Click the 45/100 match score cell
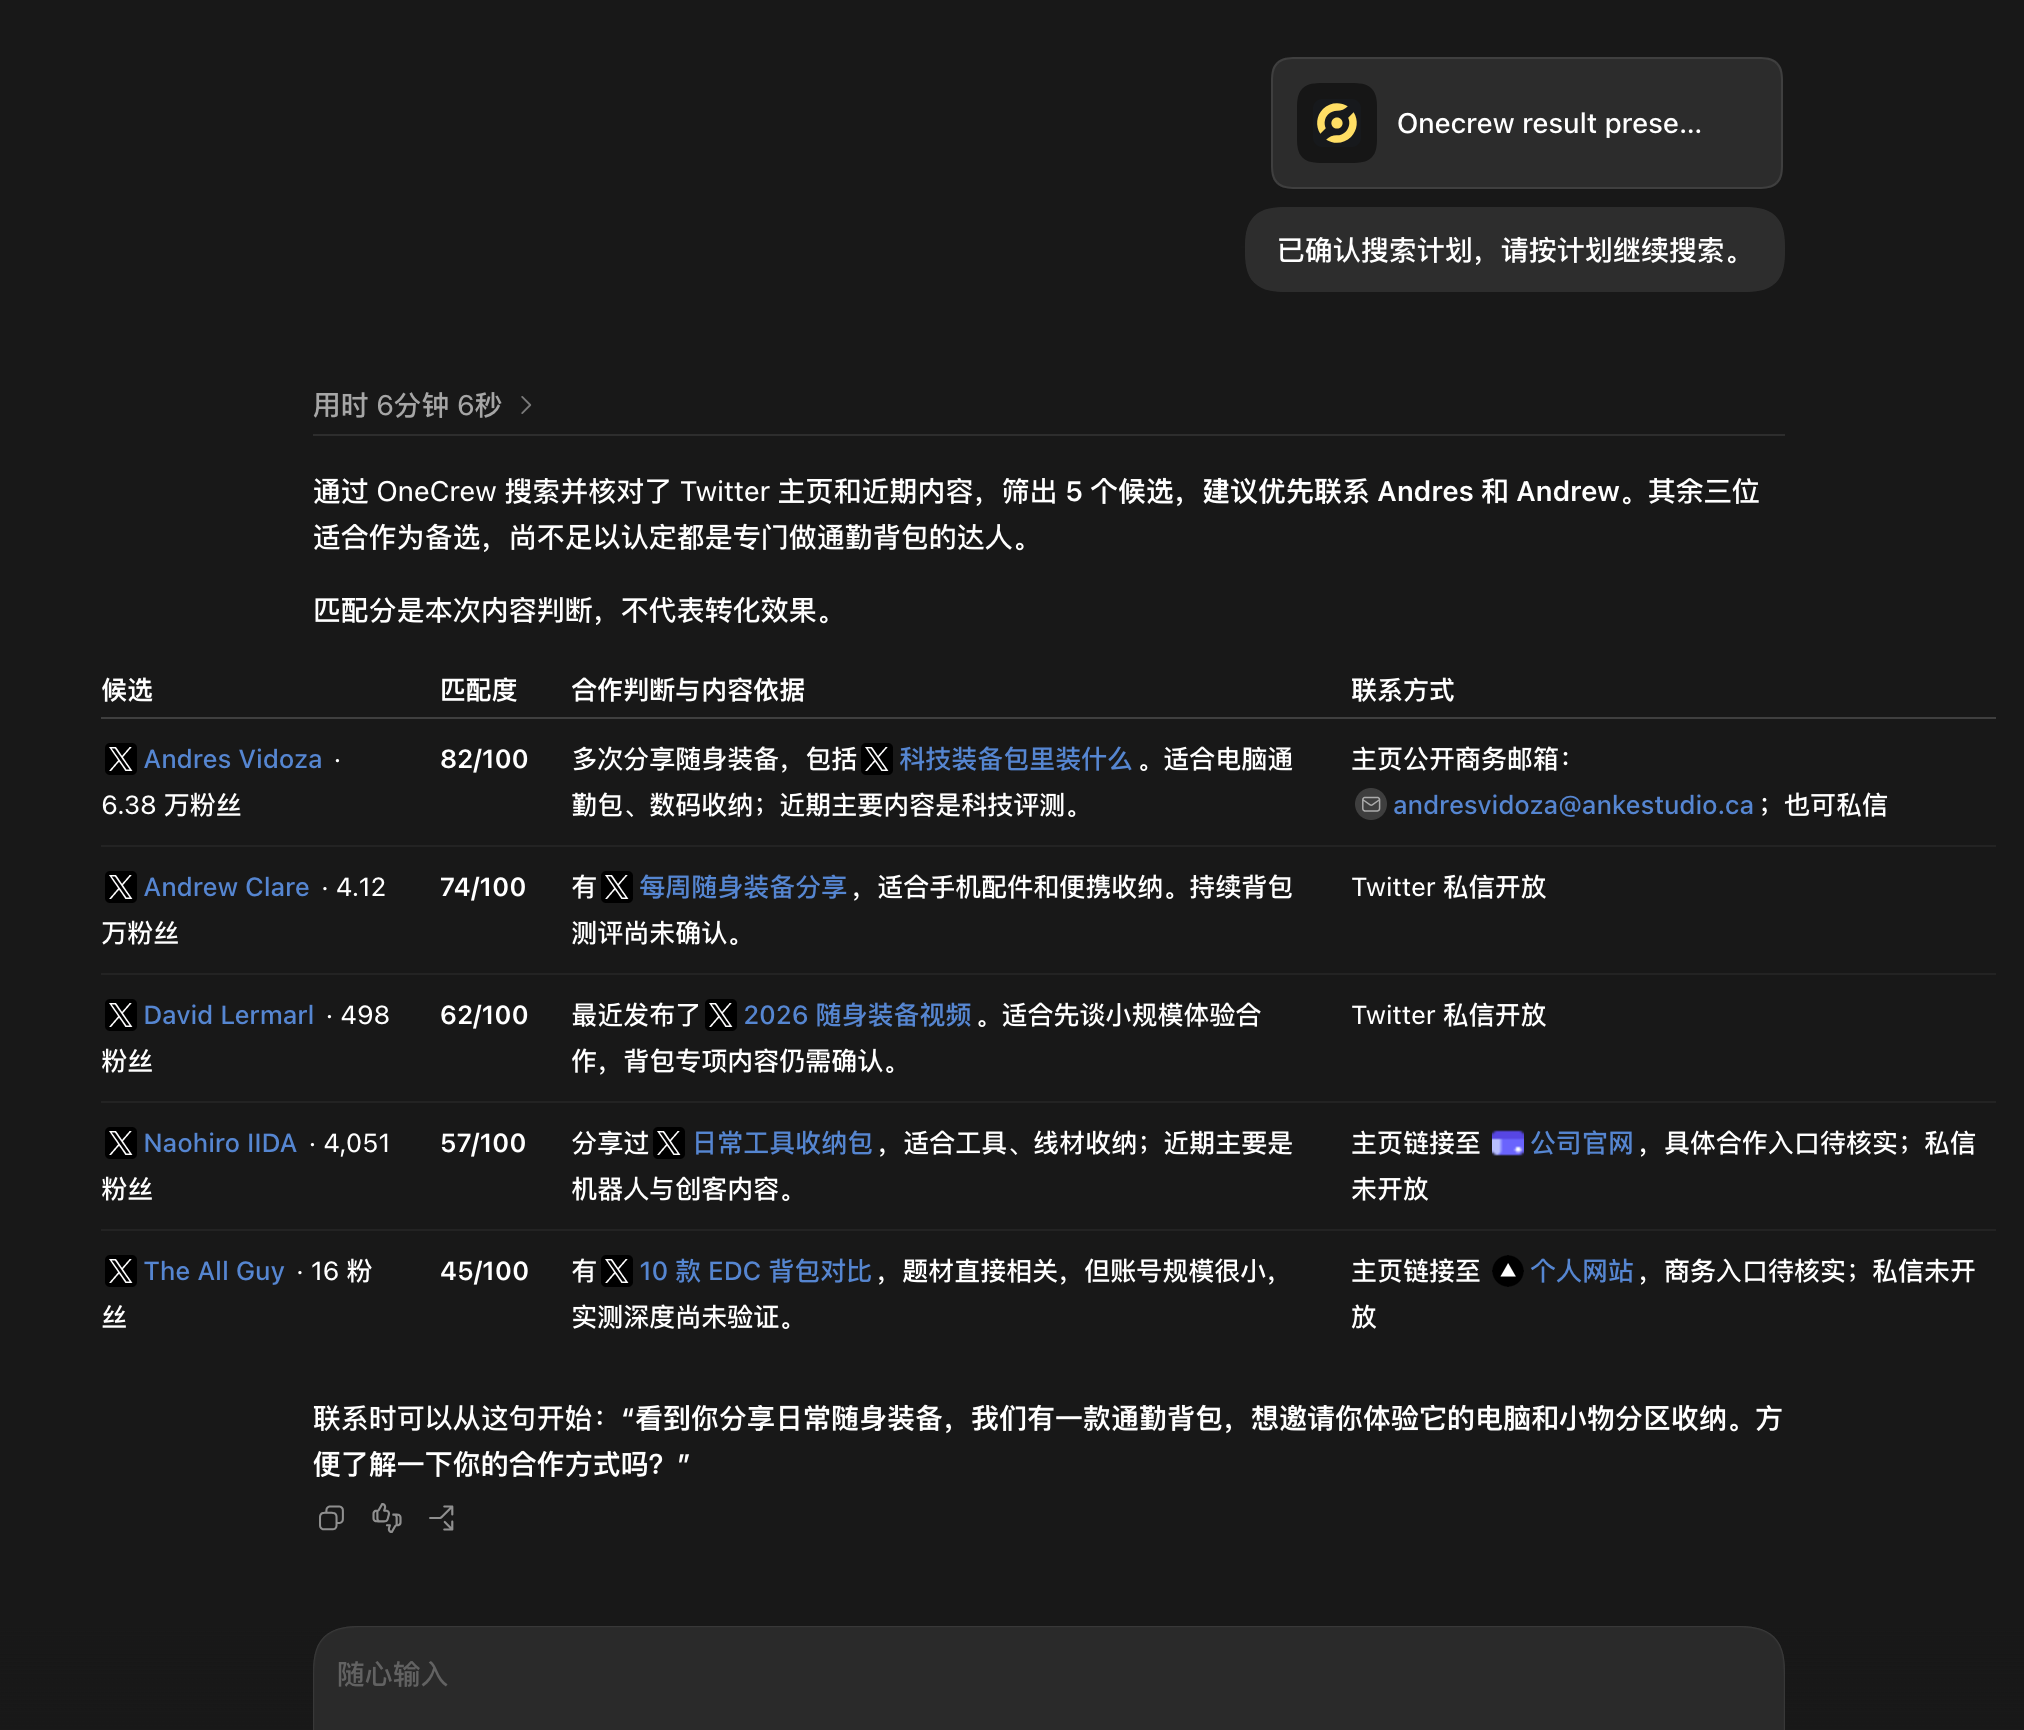The width and height of the screenshot is (2024, 1730). (484, 1271)
